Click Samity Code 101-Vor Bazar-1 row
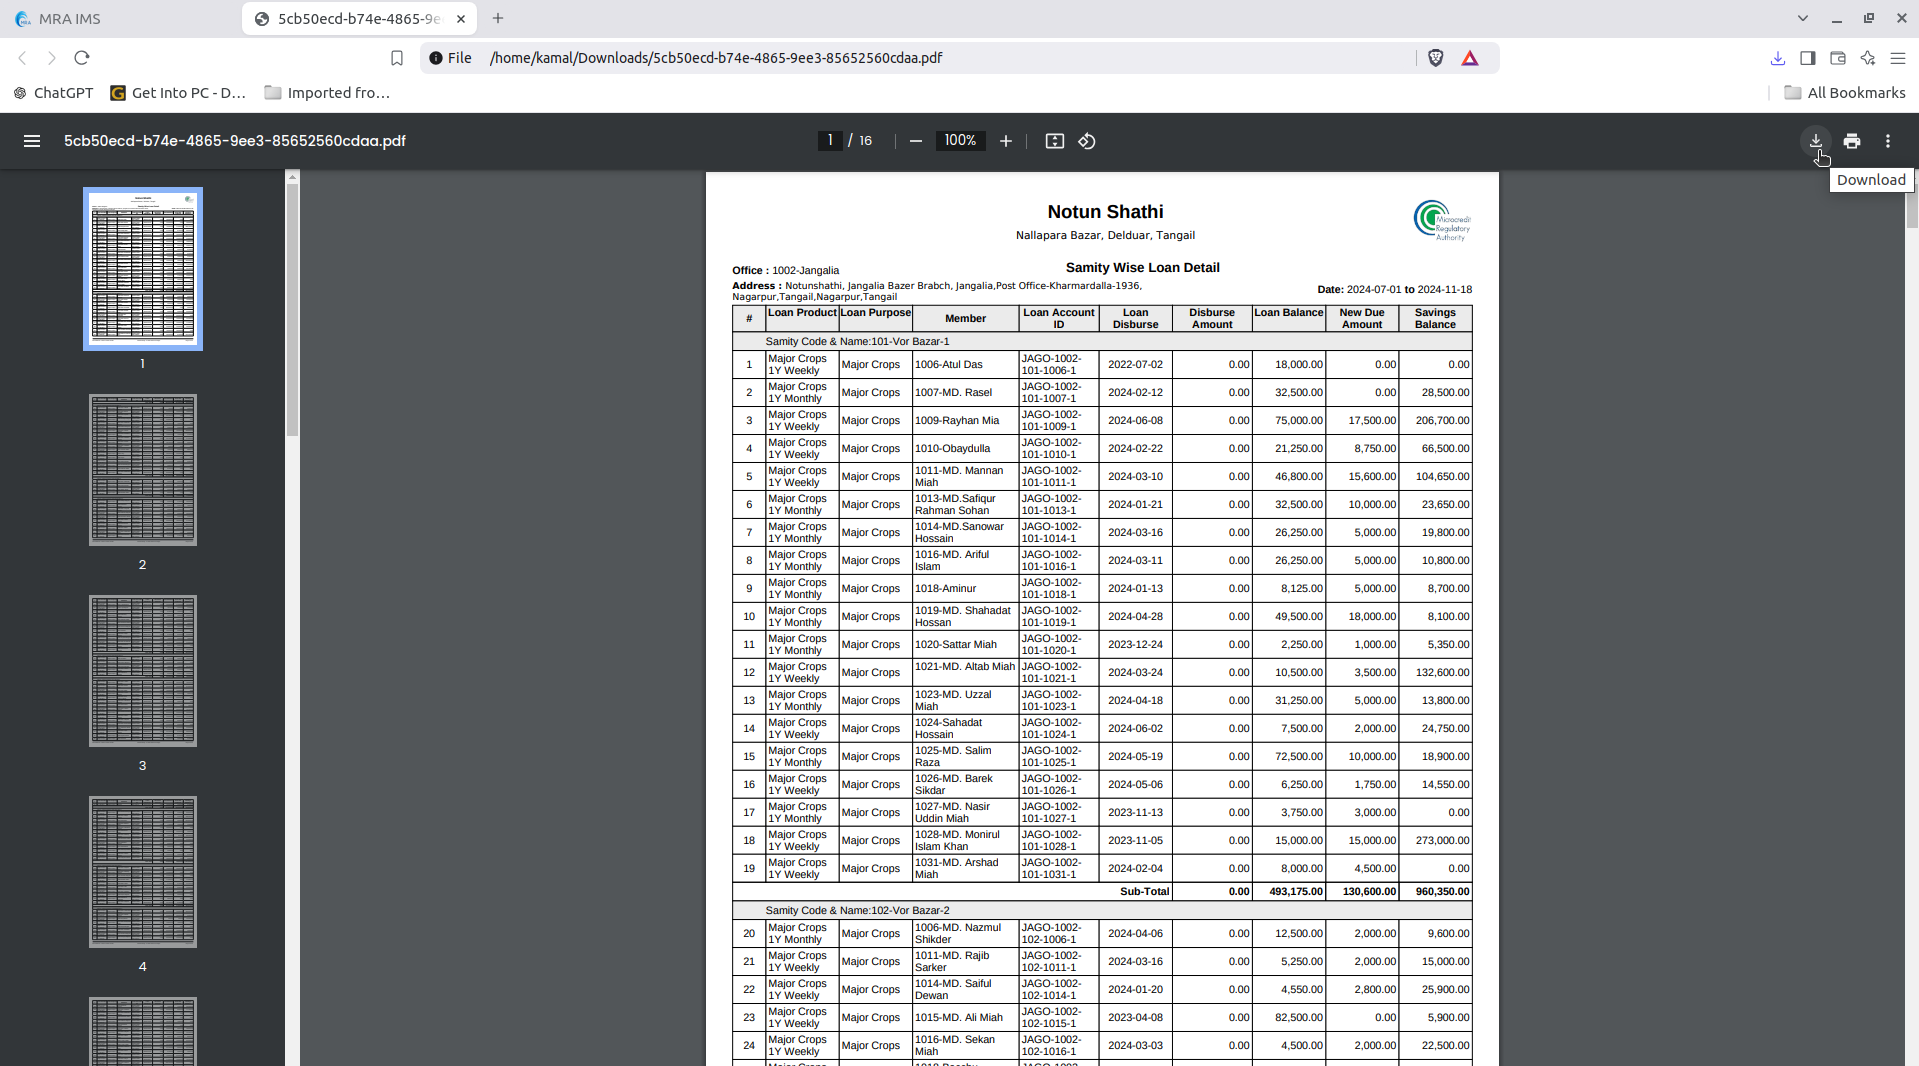Viewport: 1919px width, 1066px height. [1102, 342]
